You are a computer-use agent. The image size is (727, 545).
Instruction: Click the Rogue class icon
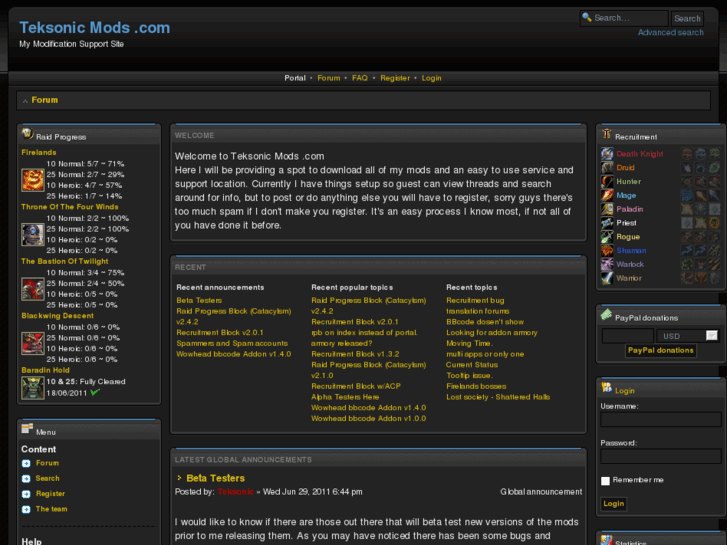pyautogui.click(x=607, y=237)
